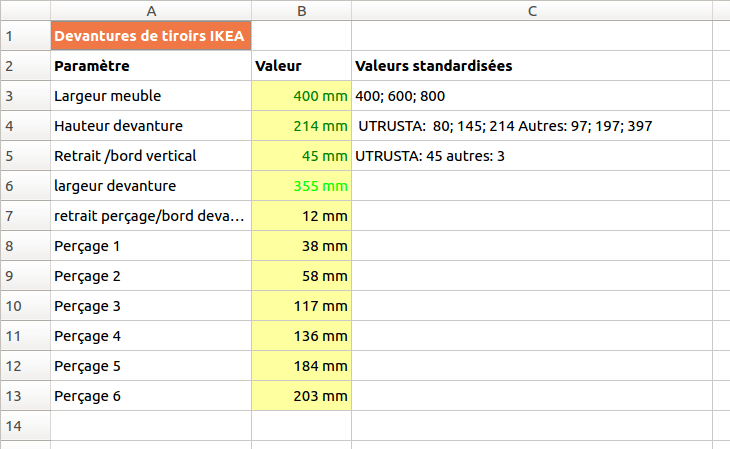Select the 'Hauteur devanture' cell

click(151, 126)
